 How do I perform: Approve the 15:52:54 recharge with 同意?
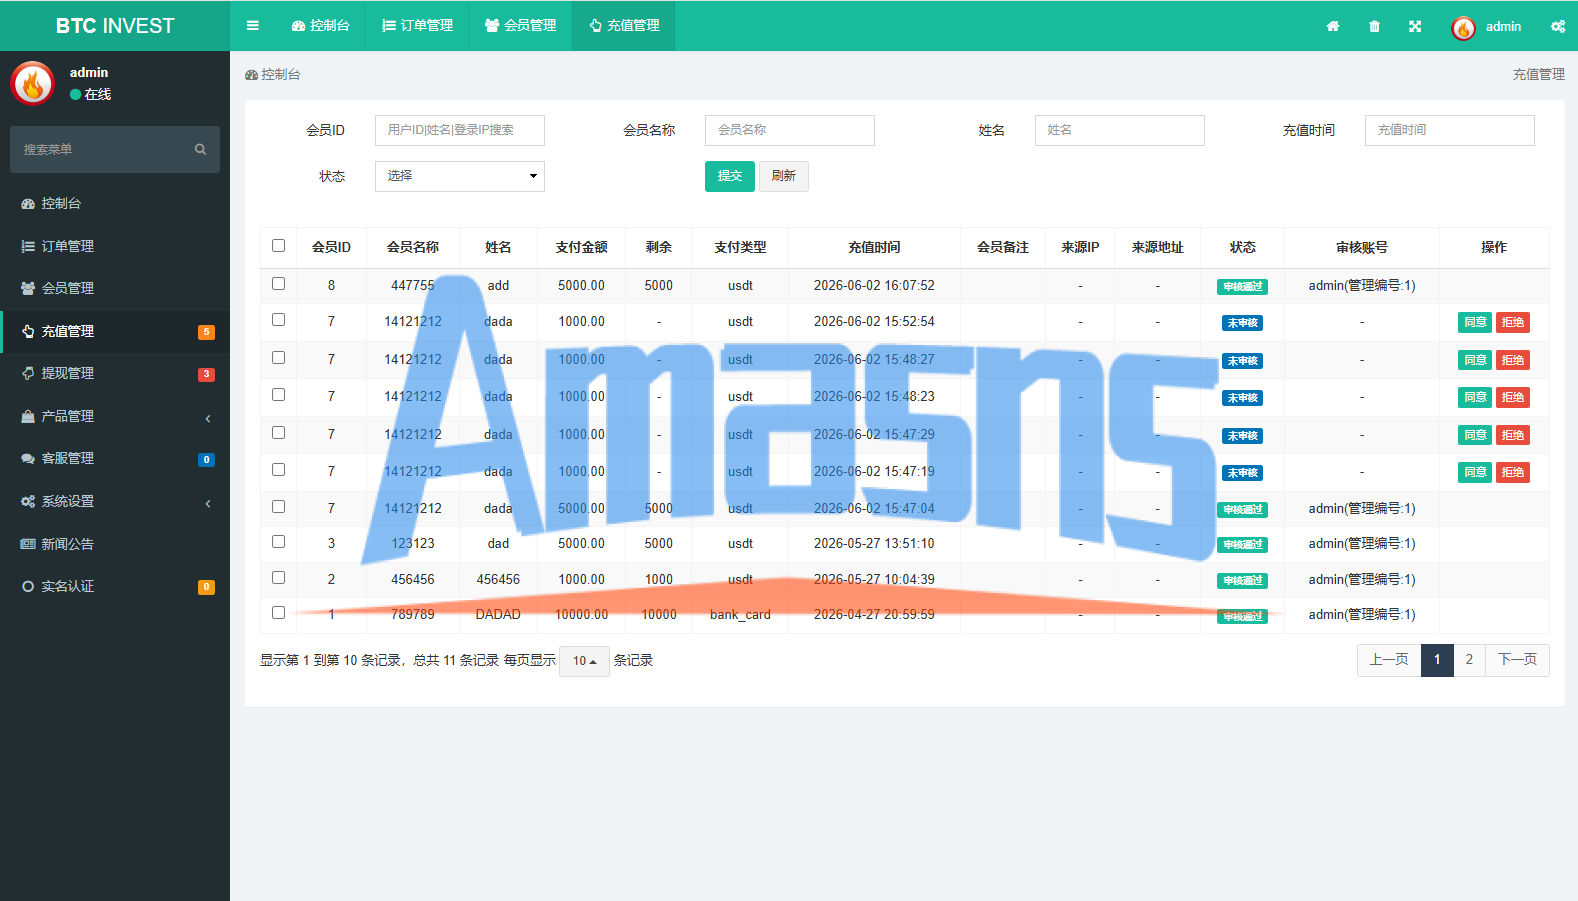point(1475,322)
